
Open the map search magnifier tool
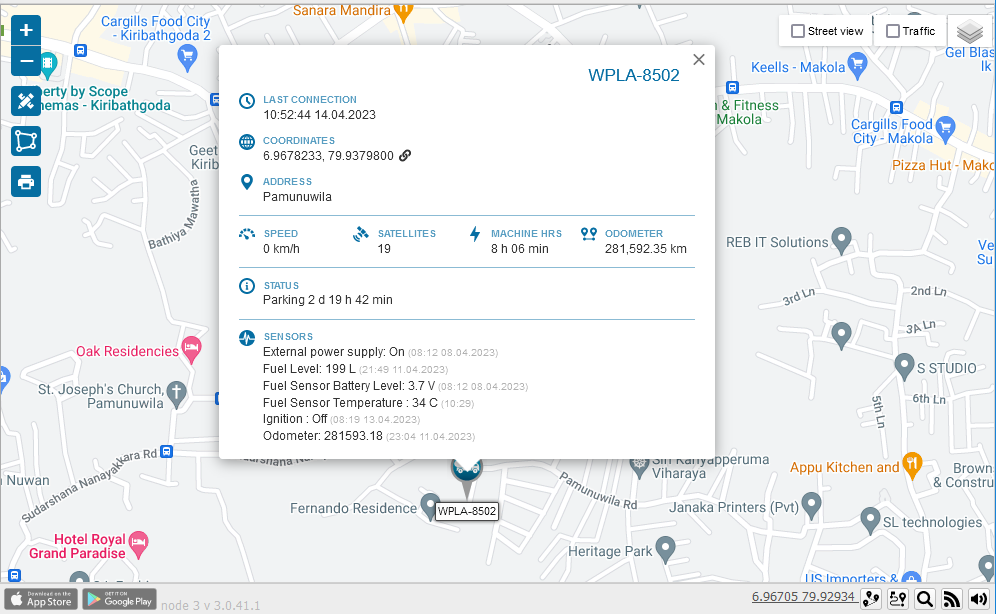925,598
